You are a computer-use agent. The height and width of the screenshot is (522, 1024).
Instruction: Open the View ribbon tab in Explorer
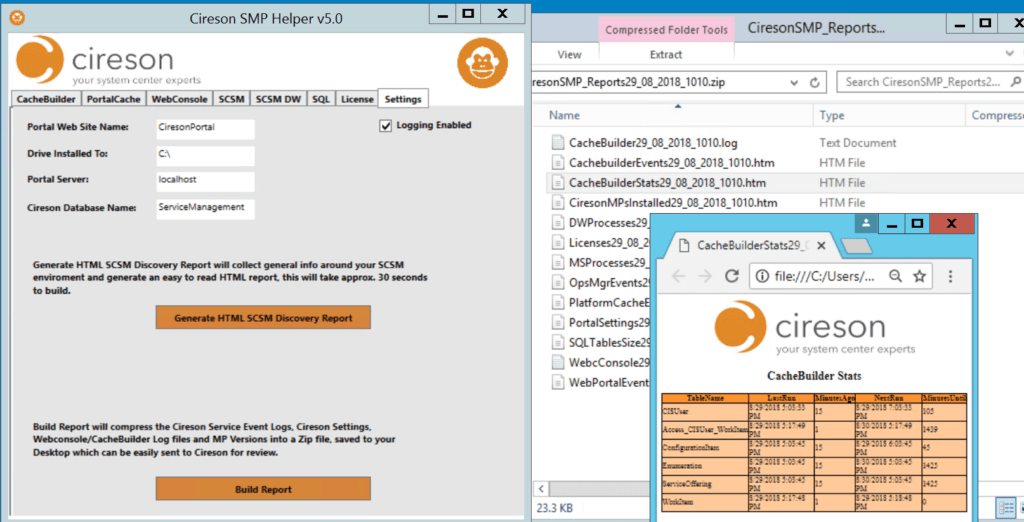(x=569, y=55)
